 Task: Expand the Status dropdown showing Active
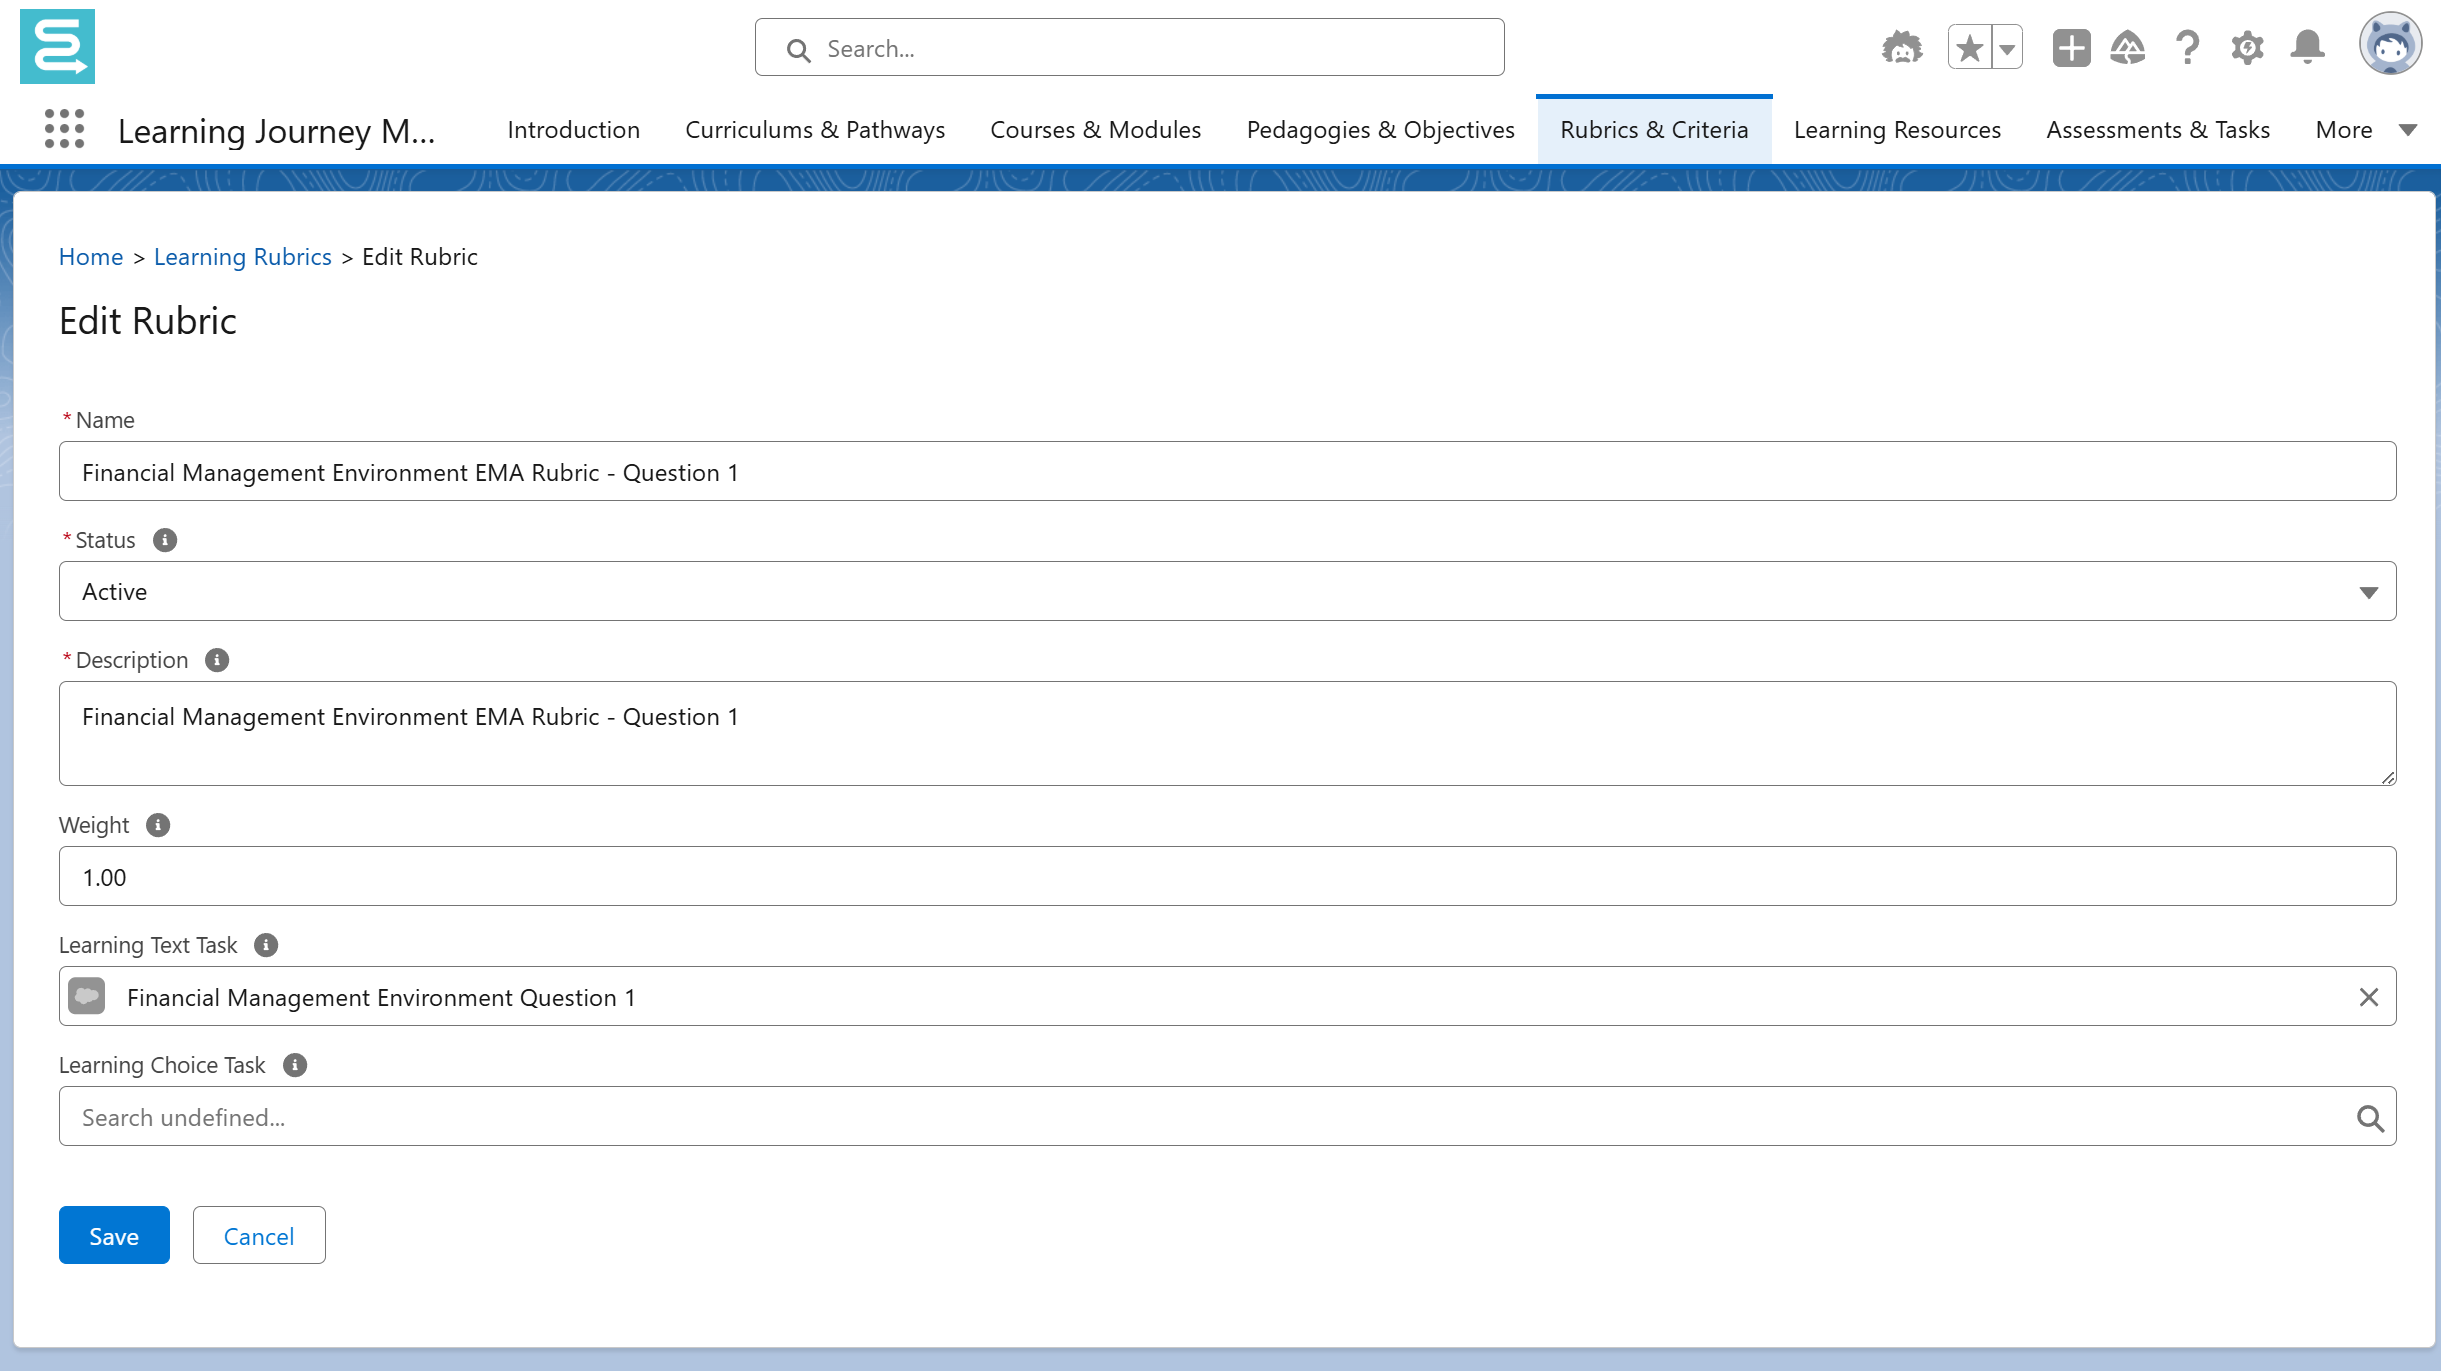(1227, 591)
